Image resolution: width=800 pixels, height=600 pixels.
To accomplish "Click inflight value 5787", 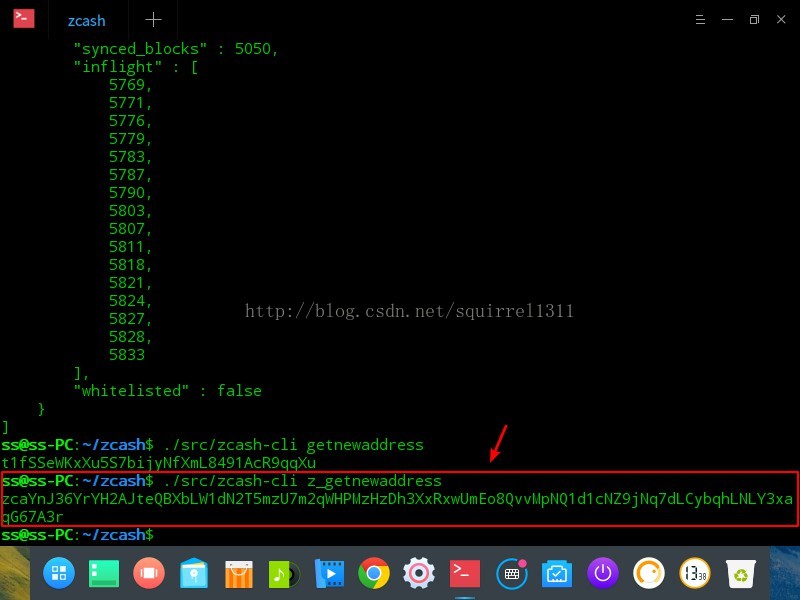I will pyautogui.click(x=130, y=175).
